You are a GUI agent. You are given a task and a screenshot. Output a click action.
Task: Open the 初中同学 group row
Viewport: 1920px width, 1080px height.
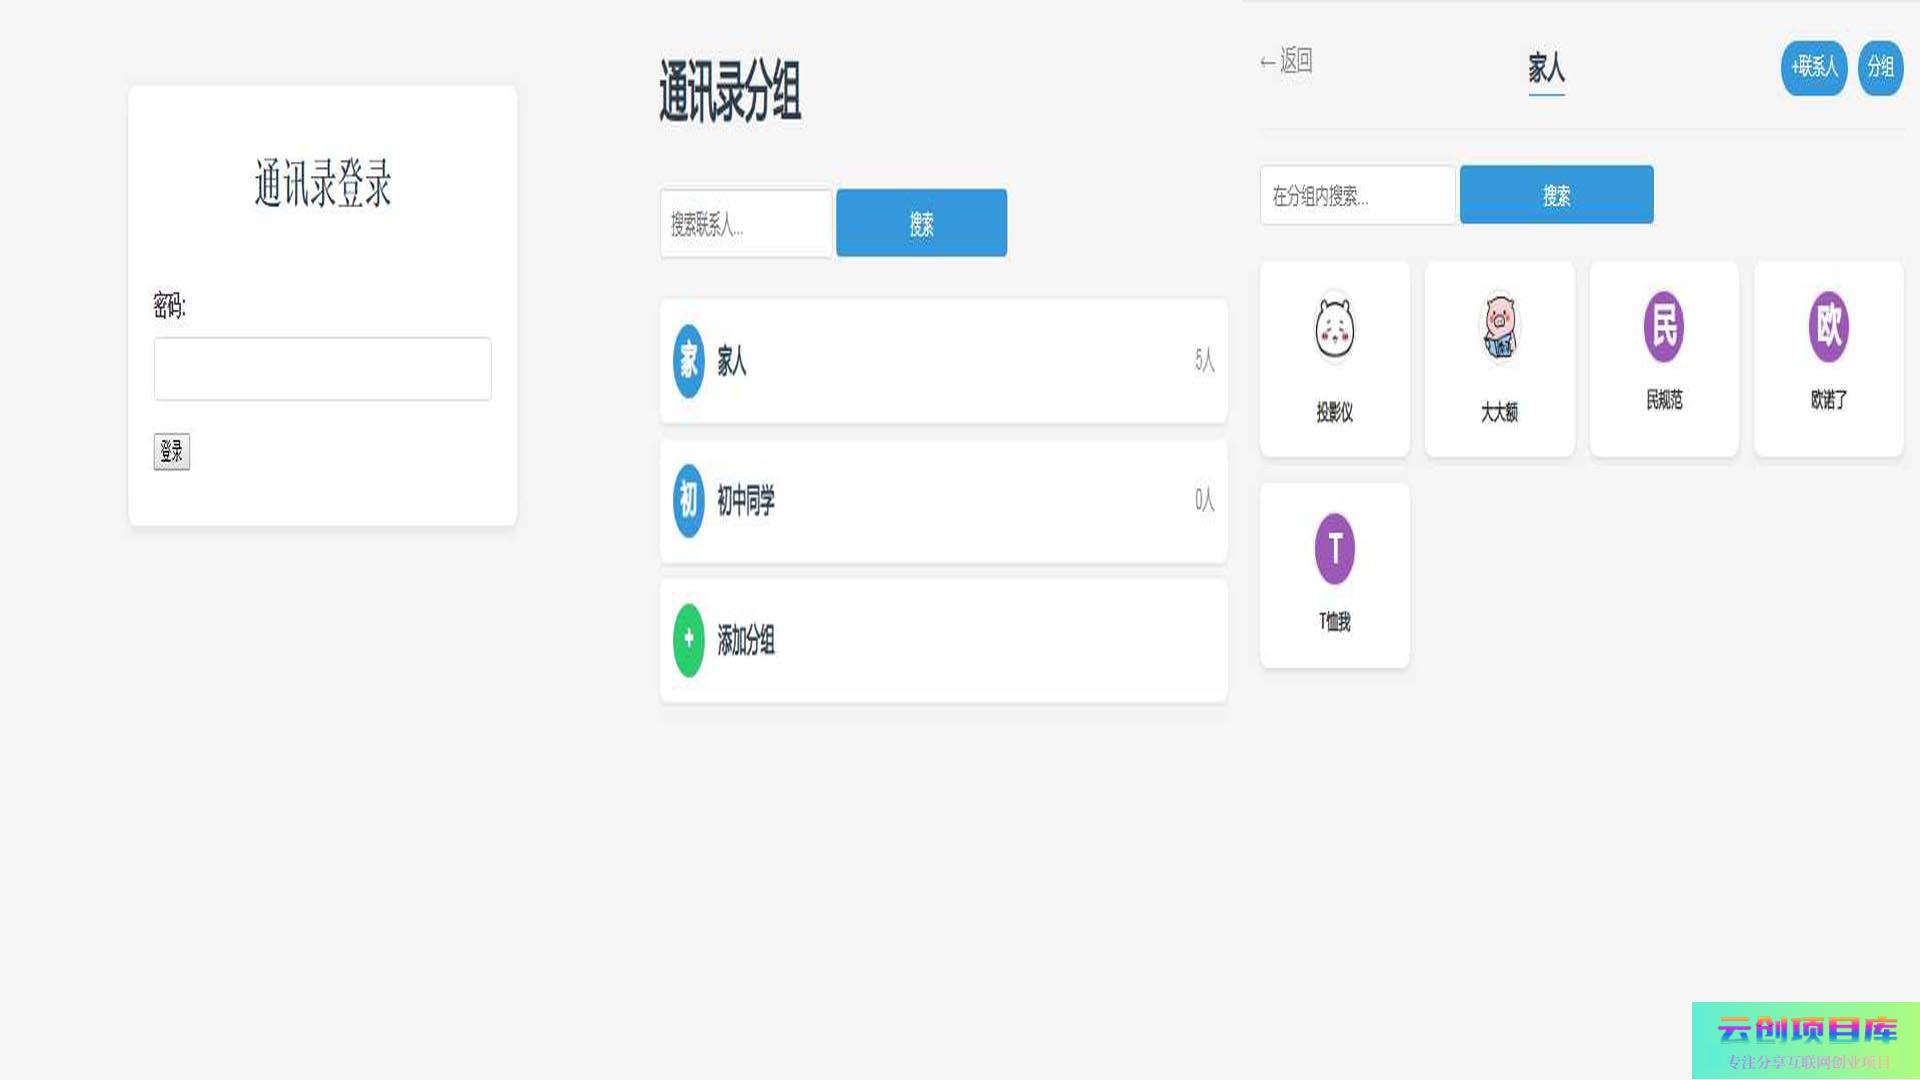click(x=943, y=500)
